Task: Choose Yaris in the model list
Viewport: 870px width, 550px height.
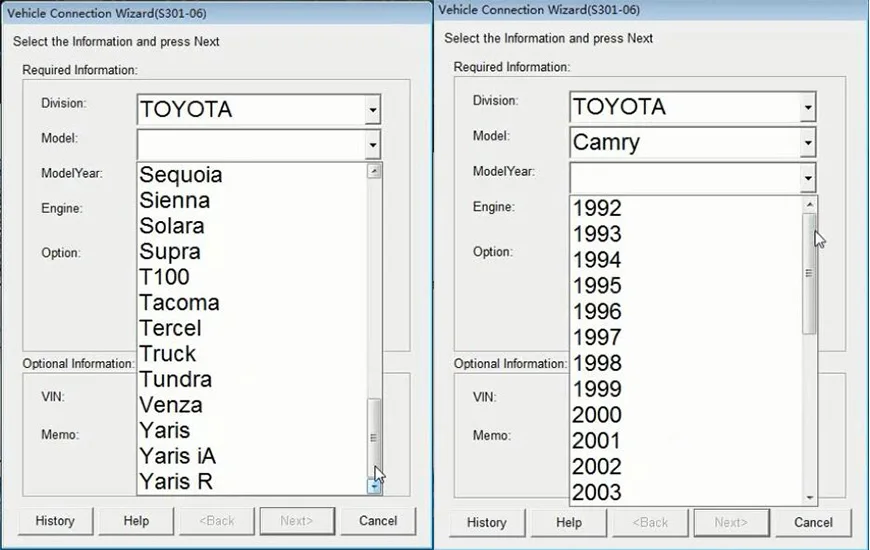Action: [252, 430]
